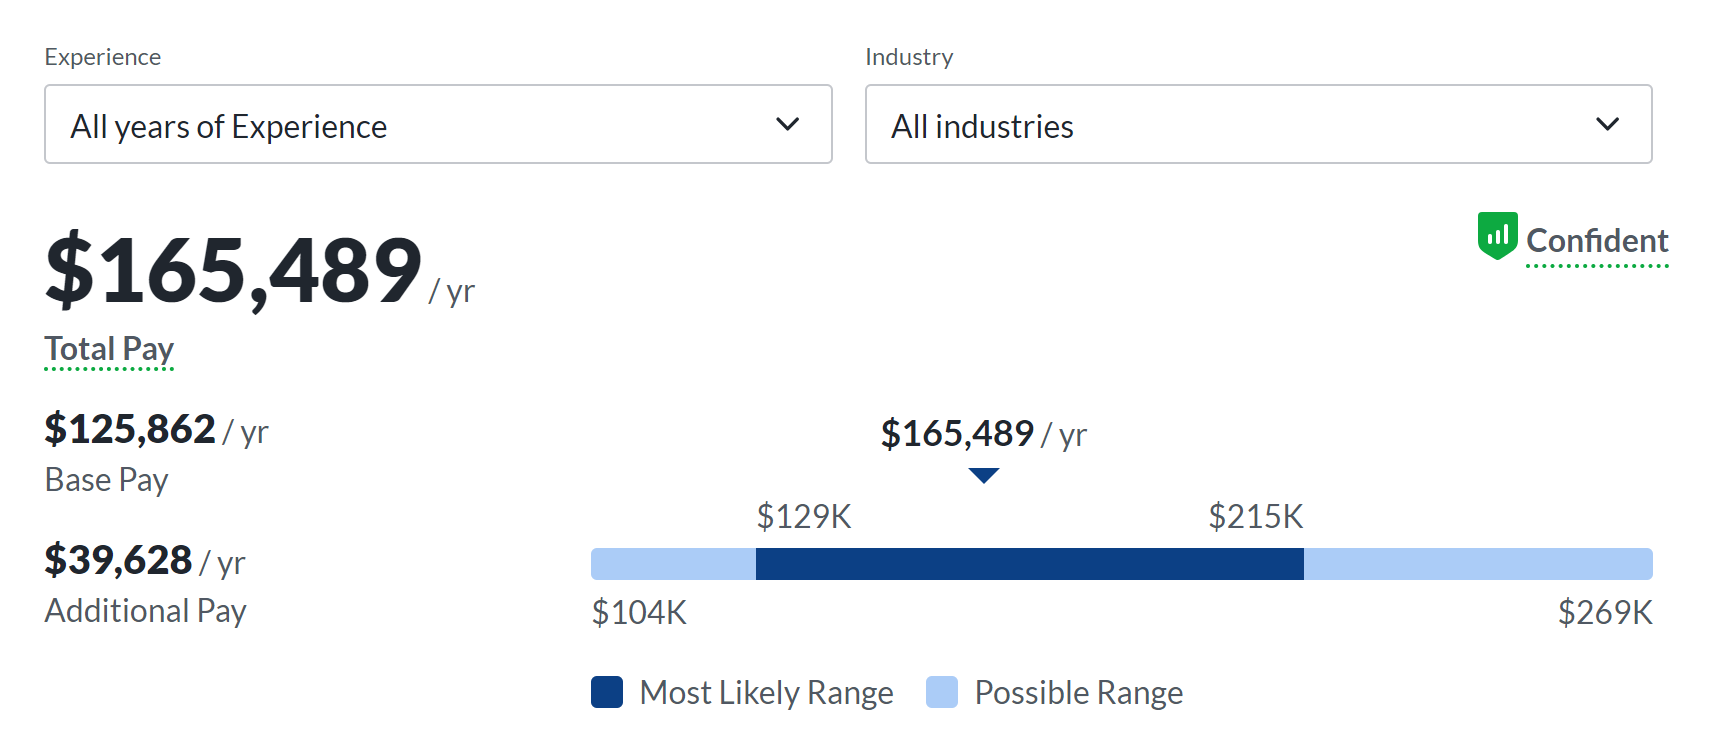This screenshot has width=1710, height=747.
Task: Click the dark blue Most Likely Range legend square
Action: (607, 692)
